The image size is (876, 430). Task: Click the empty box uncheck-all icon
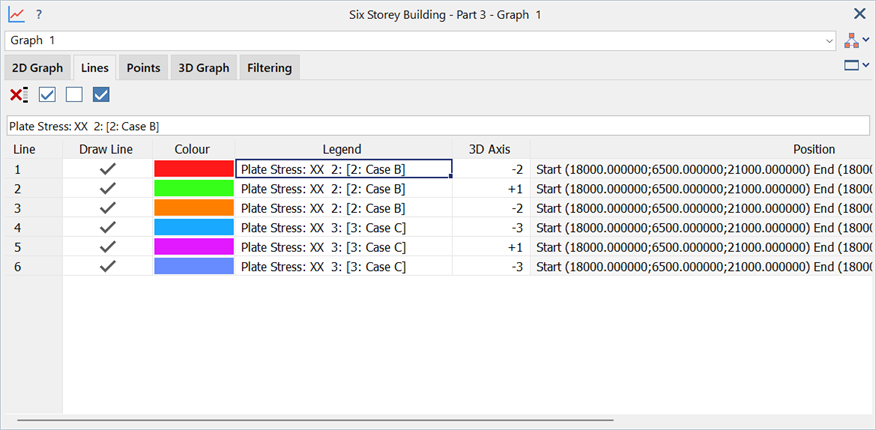74,95
